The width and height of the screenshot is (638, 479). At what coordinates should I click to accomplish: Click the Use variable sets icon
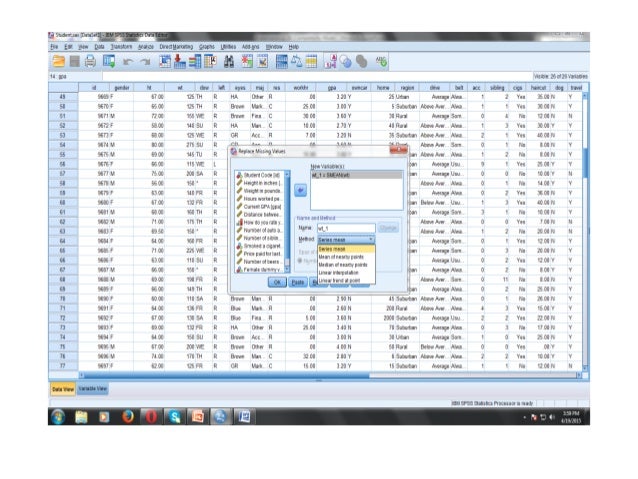point(346,62)
